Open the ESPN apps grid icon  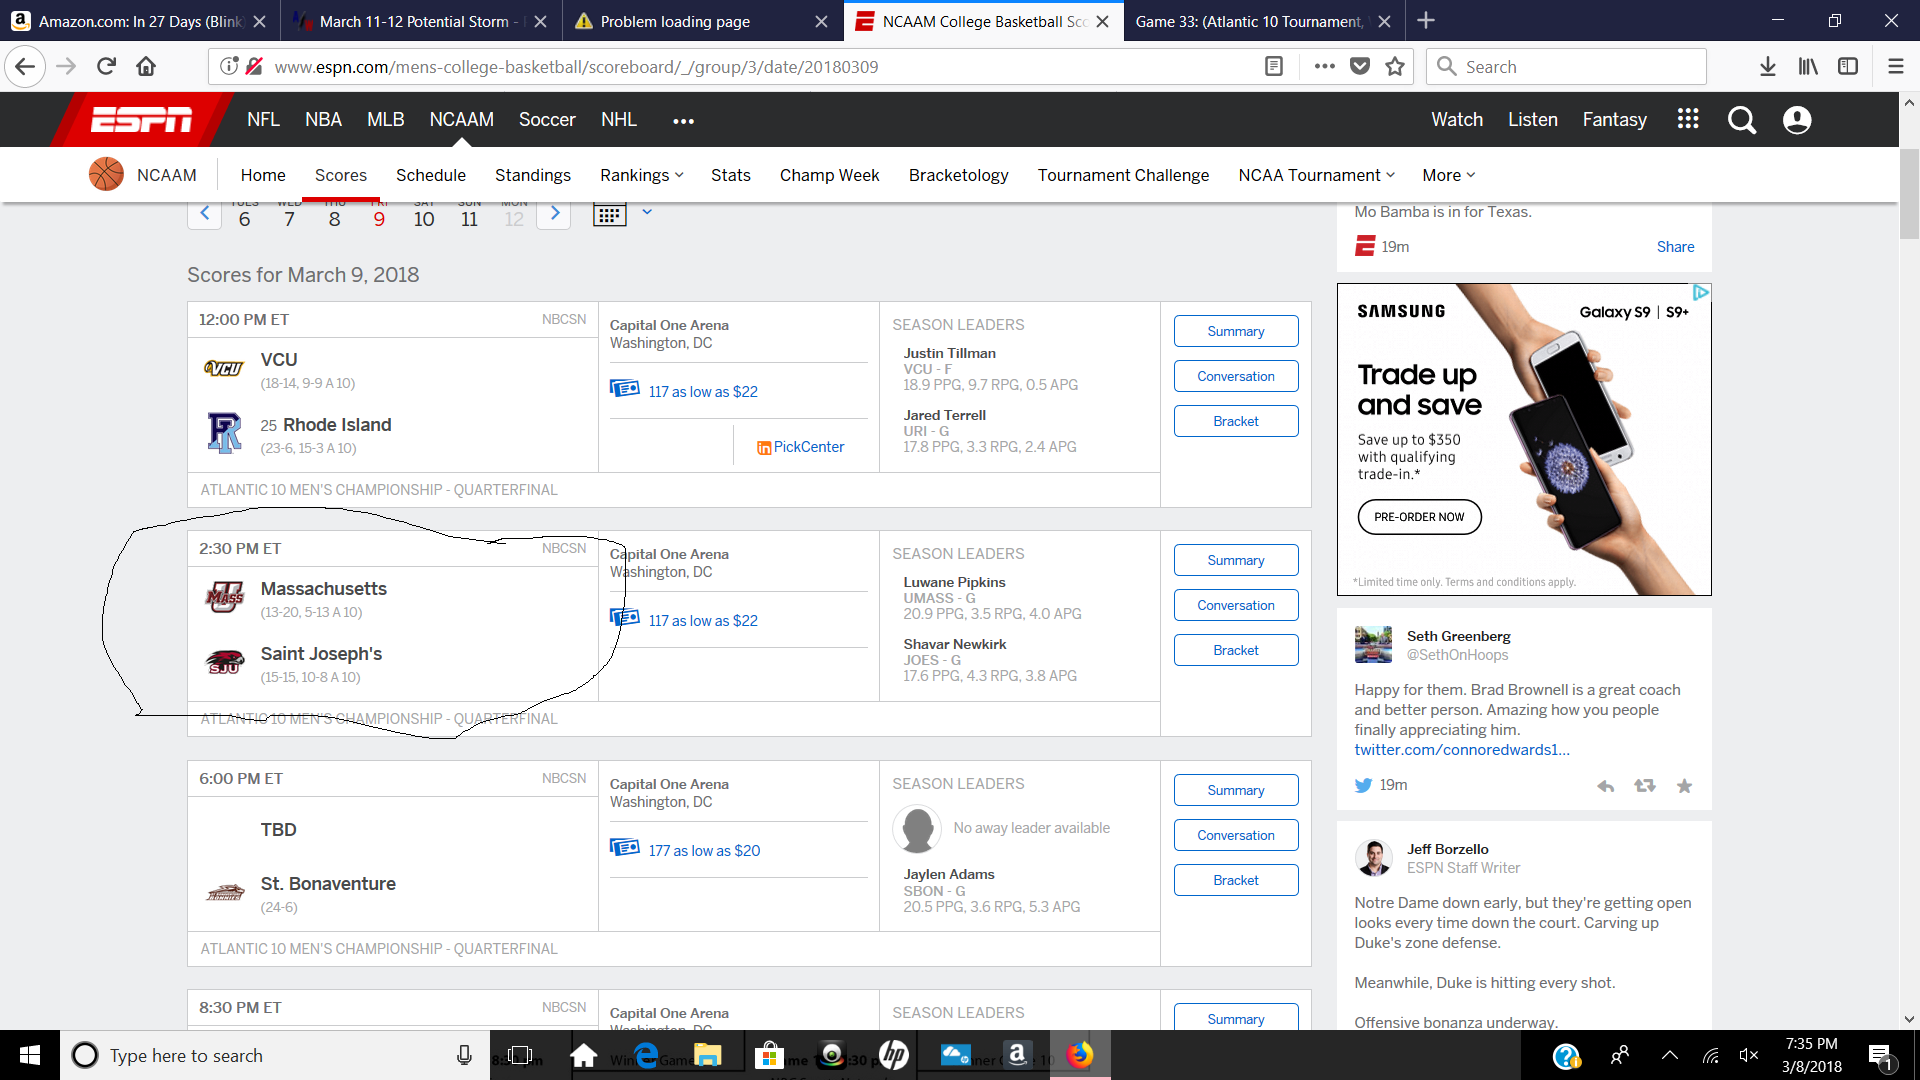pyautogui.click(x=1688, y=119)
